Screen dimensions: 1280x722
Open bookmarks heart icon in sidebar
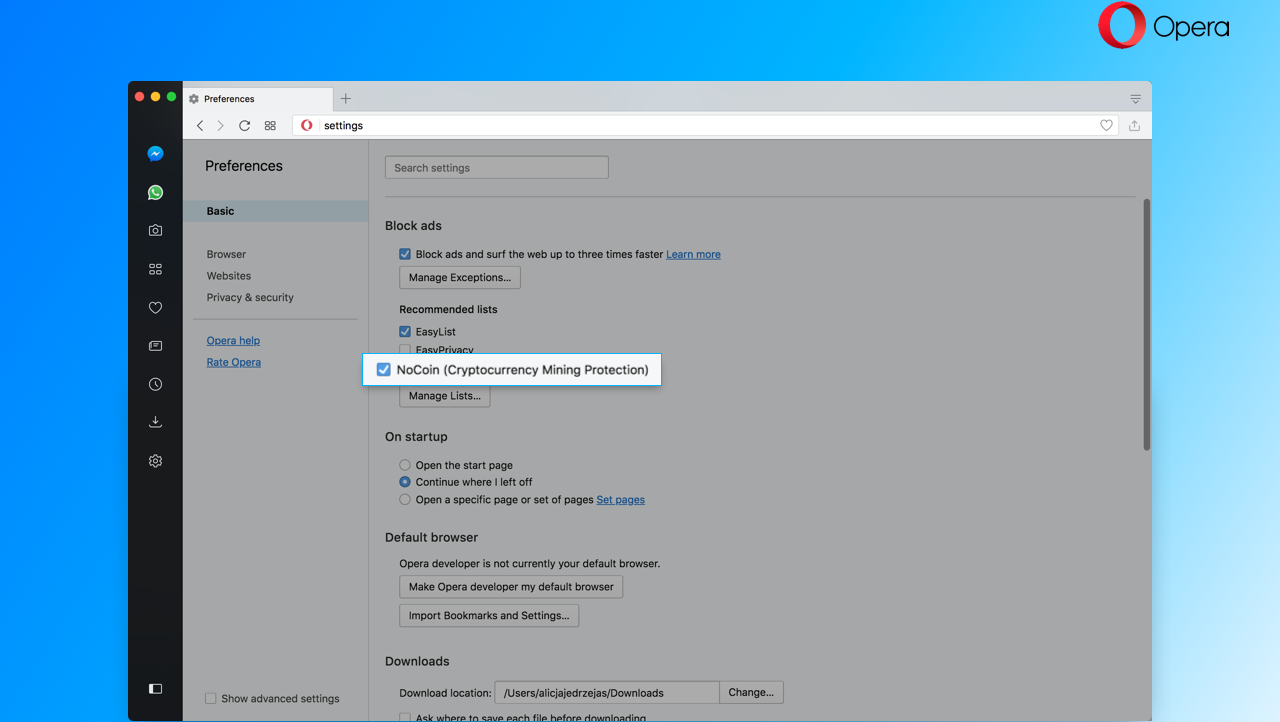pyautogui.click(x=155, y=308)
